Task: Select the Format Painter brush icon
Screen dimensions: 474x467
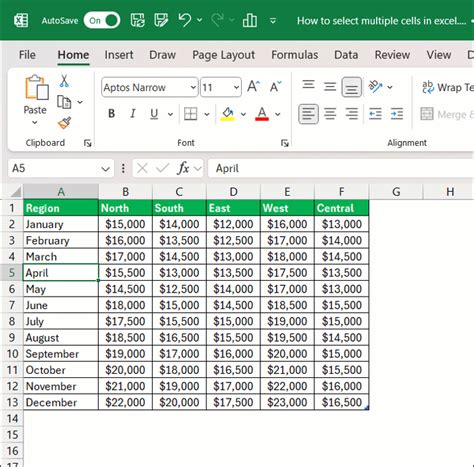Action: 65,123
